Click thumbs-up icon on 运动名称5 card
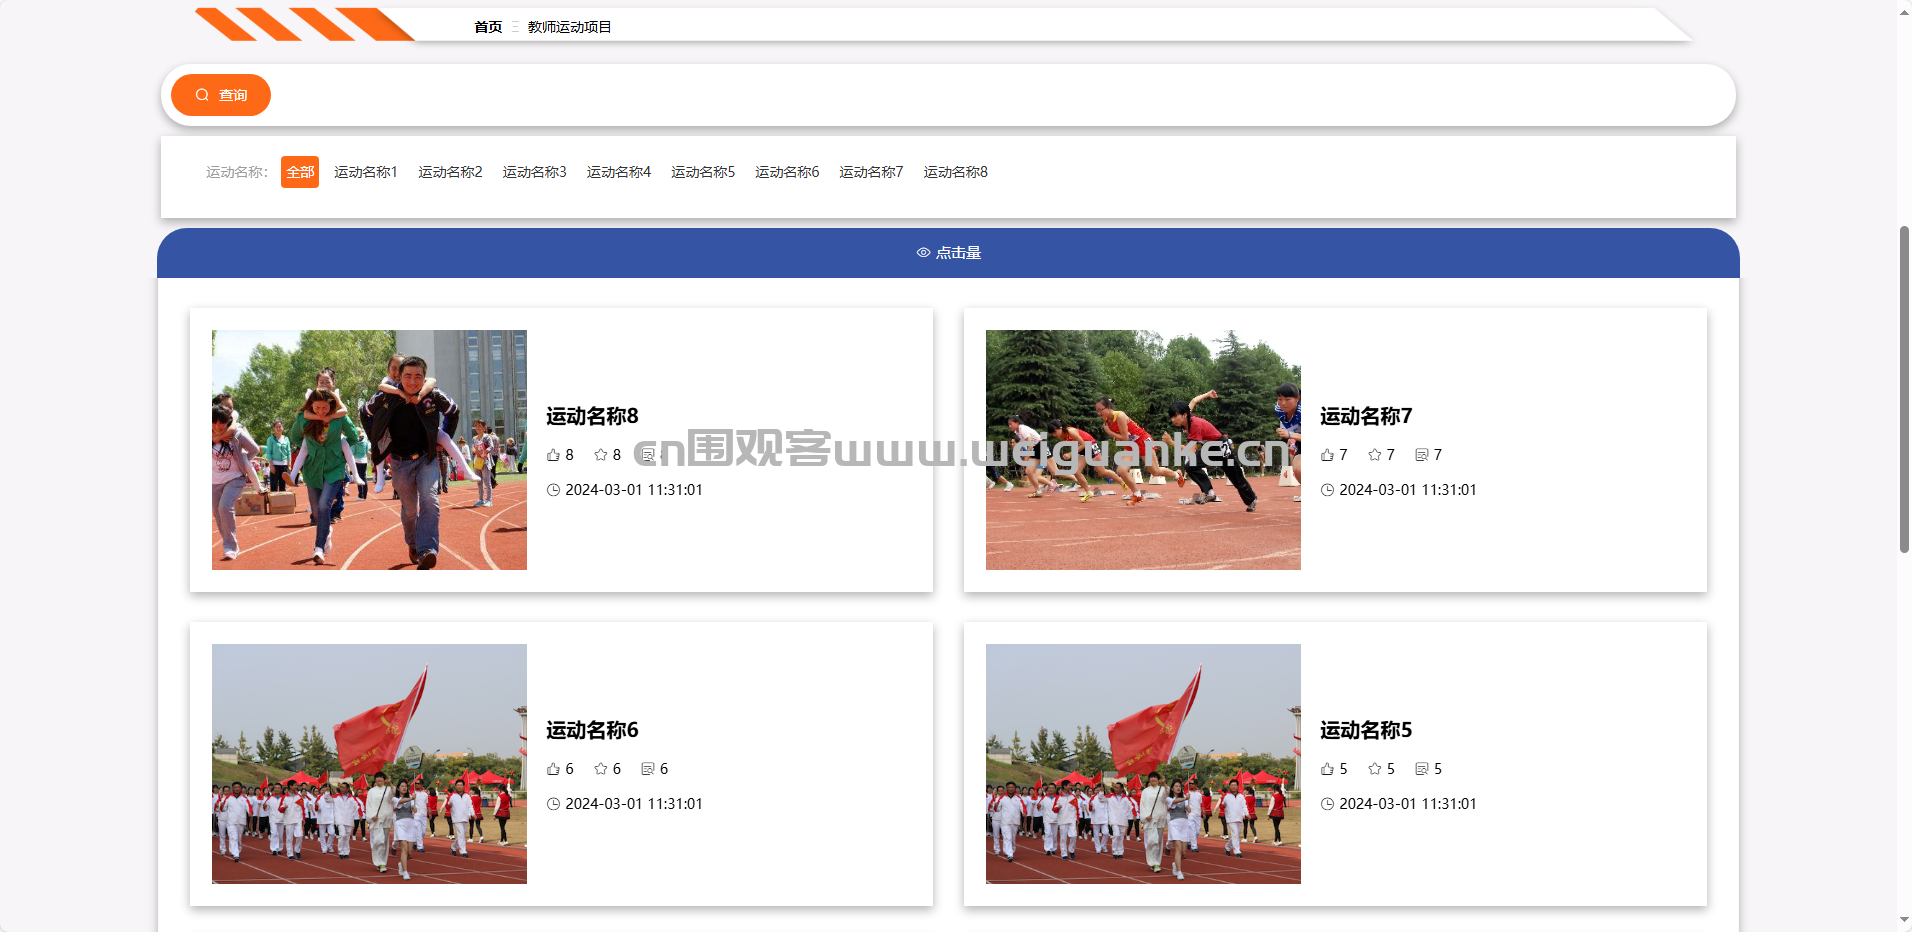 point(1327,769)
